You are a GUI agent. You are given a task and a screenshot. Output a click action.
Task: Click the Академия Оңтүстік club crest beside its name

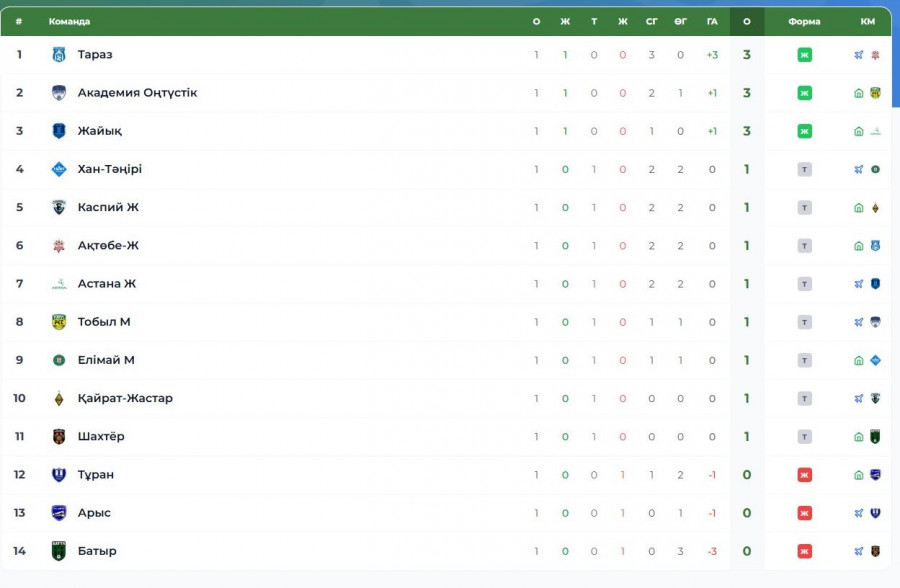click(x=58, y=93)
